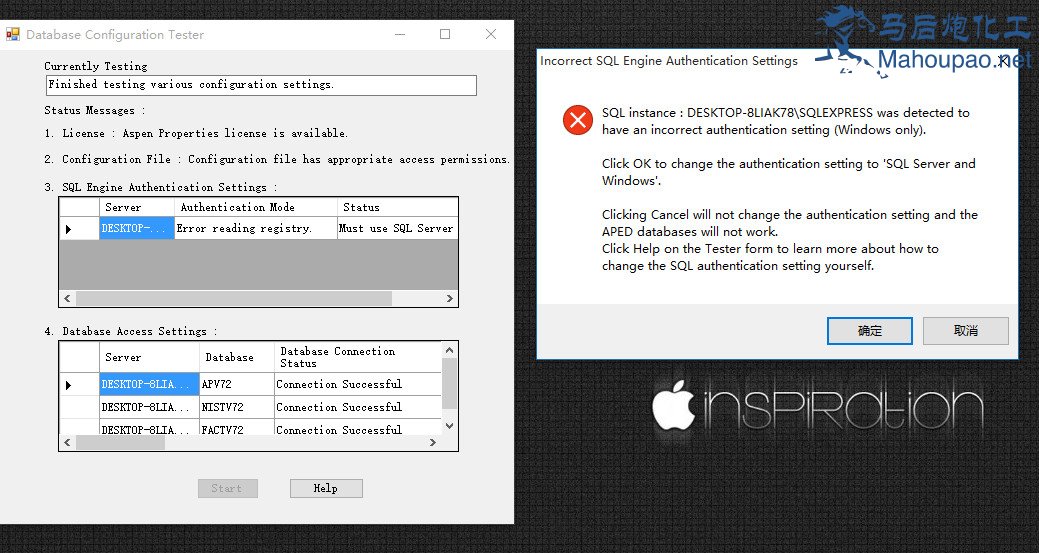Close the Database Configuration Tester window
The width and height of the screenshot is (1039, 553).
click(491, 34)
